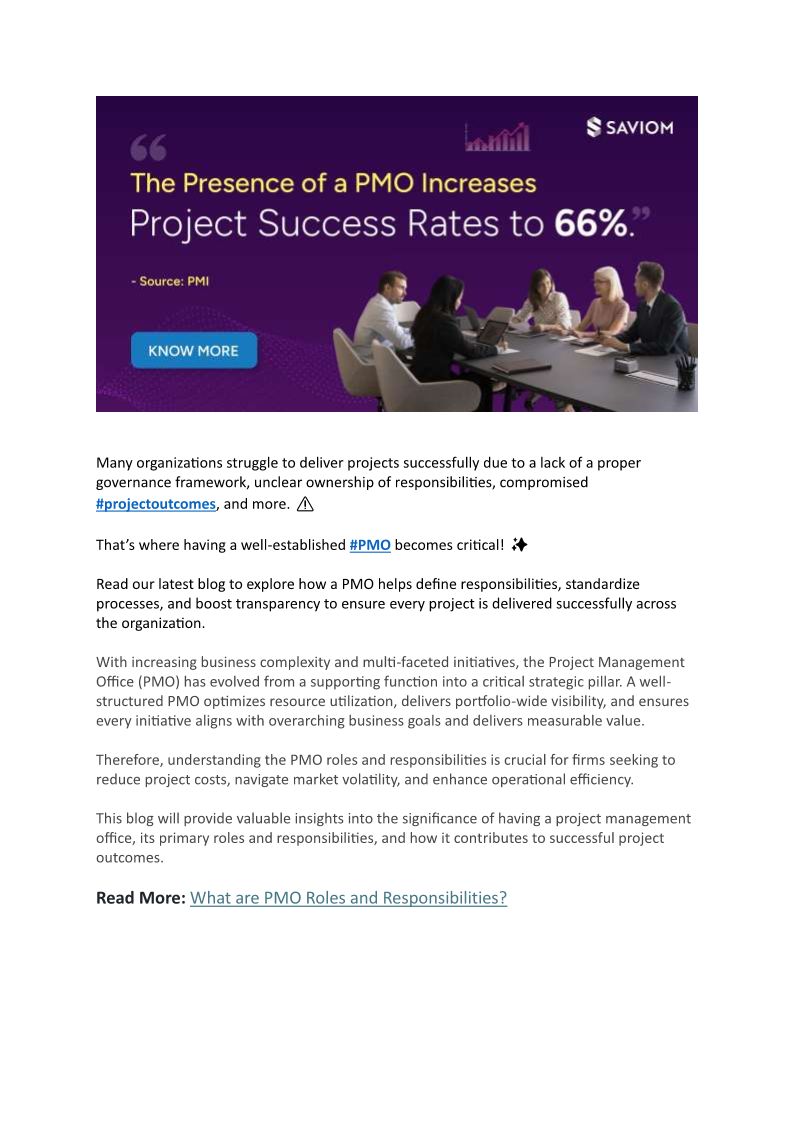The image size is (794, 1123).
Task: Click paragraph starting "Read our latest blog"
Action: pyautogui.click(x=386, y=603)
